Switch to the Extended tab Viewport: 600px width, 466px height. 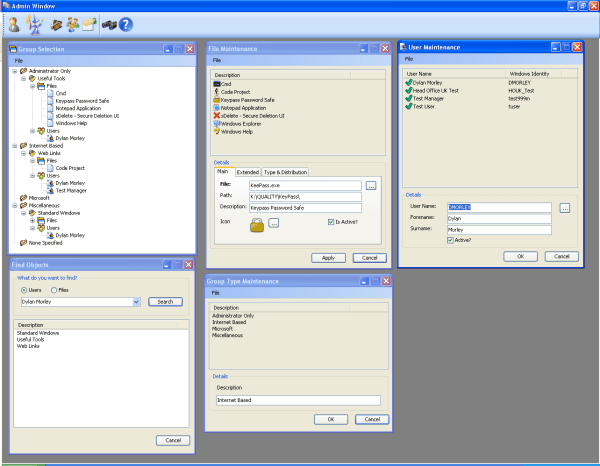(x=247, y=172)
